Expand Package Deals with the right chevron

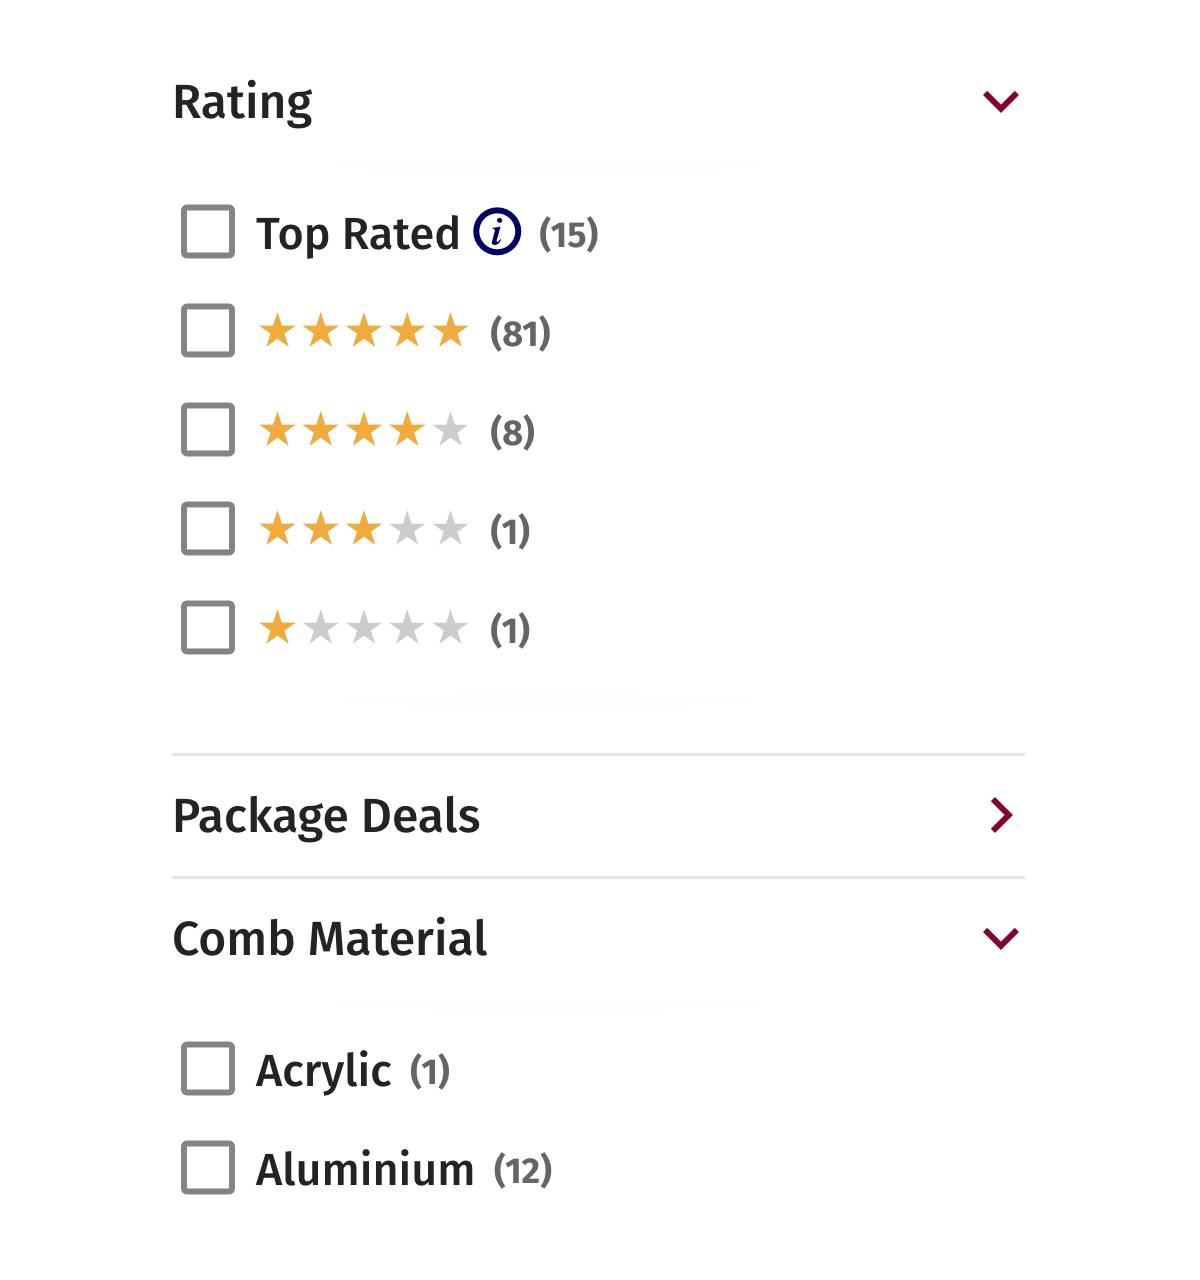point(1002,815)
